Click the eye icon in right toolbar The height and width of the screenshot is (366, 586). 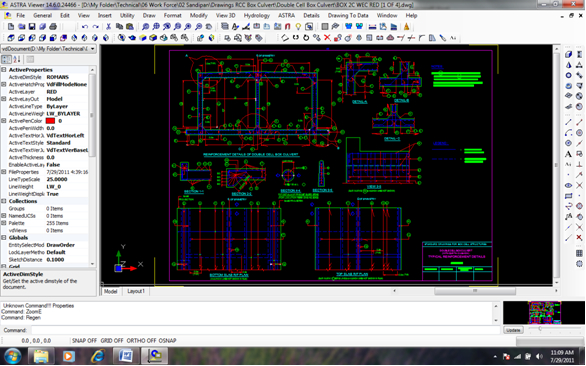568,185
